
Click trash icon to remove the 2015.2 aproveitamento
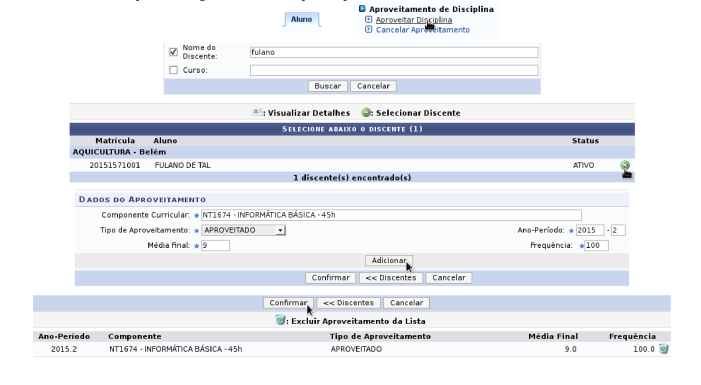663,349
